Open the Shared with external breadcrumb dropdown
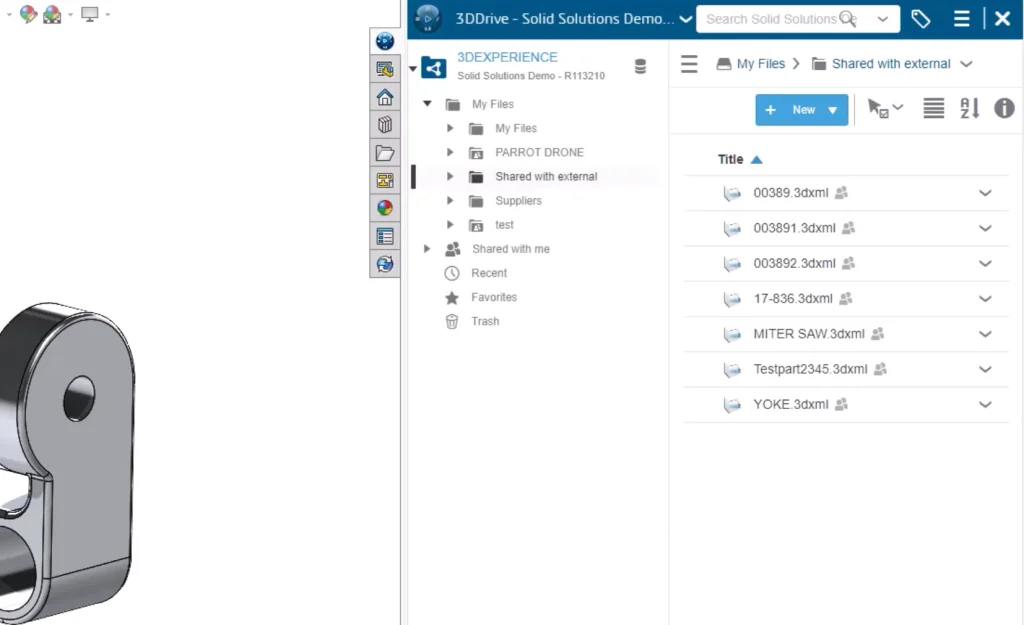1024x625 pixels. (967, 64)
